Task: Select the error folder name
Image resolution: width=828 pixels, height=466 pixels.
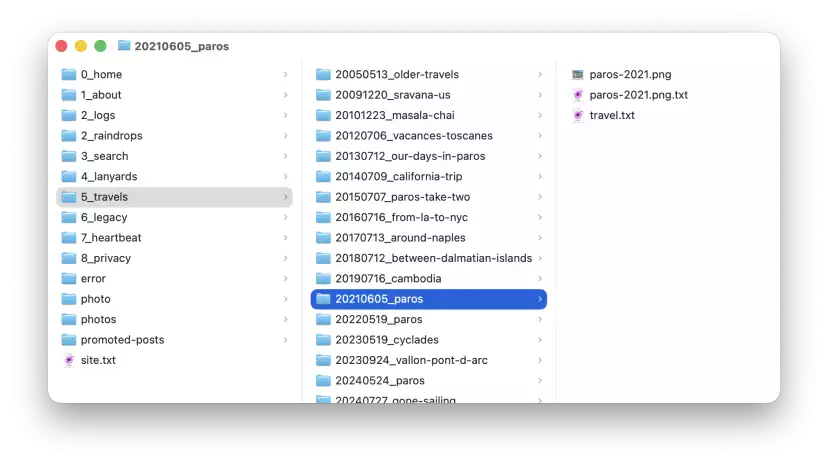Action: [93, 278]
